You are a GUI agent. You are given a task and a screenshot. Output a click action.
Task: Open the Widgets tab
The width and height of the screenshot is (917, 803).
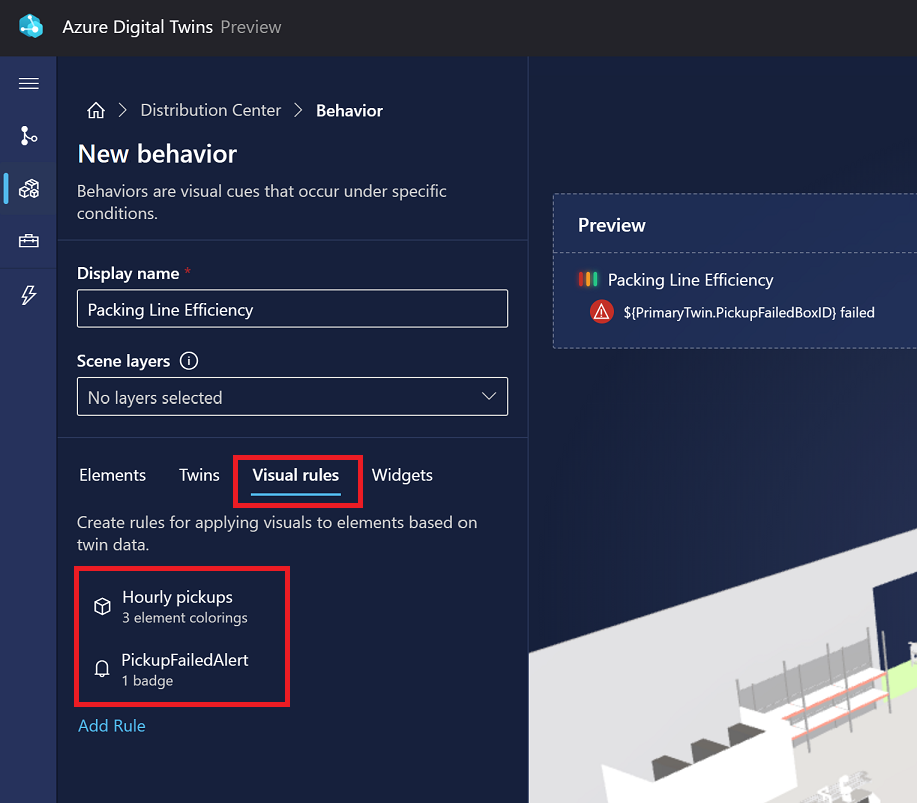point(402,475)
